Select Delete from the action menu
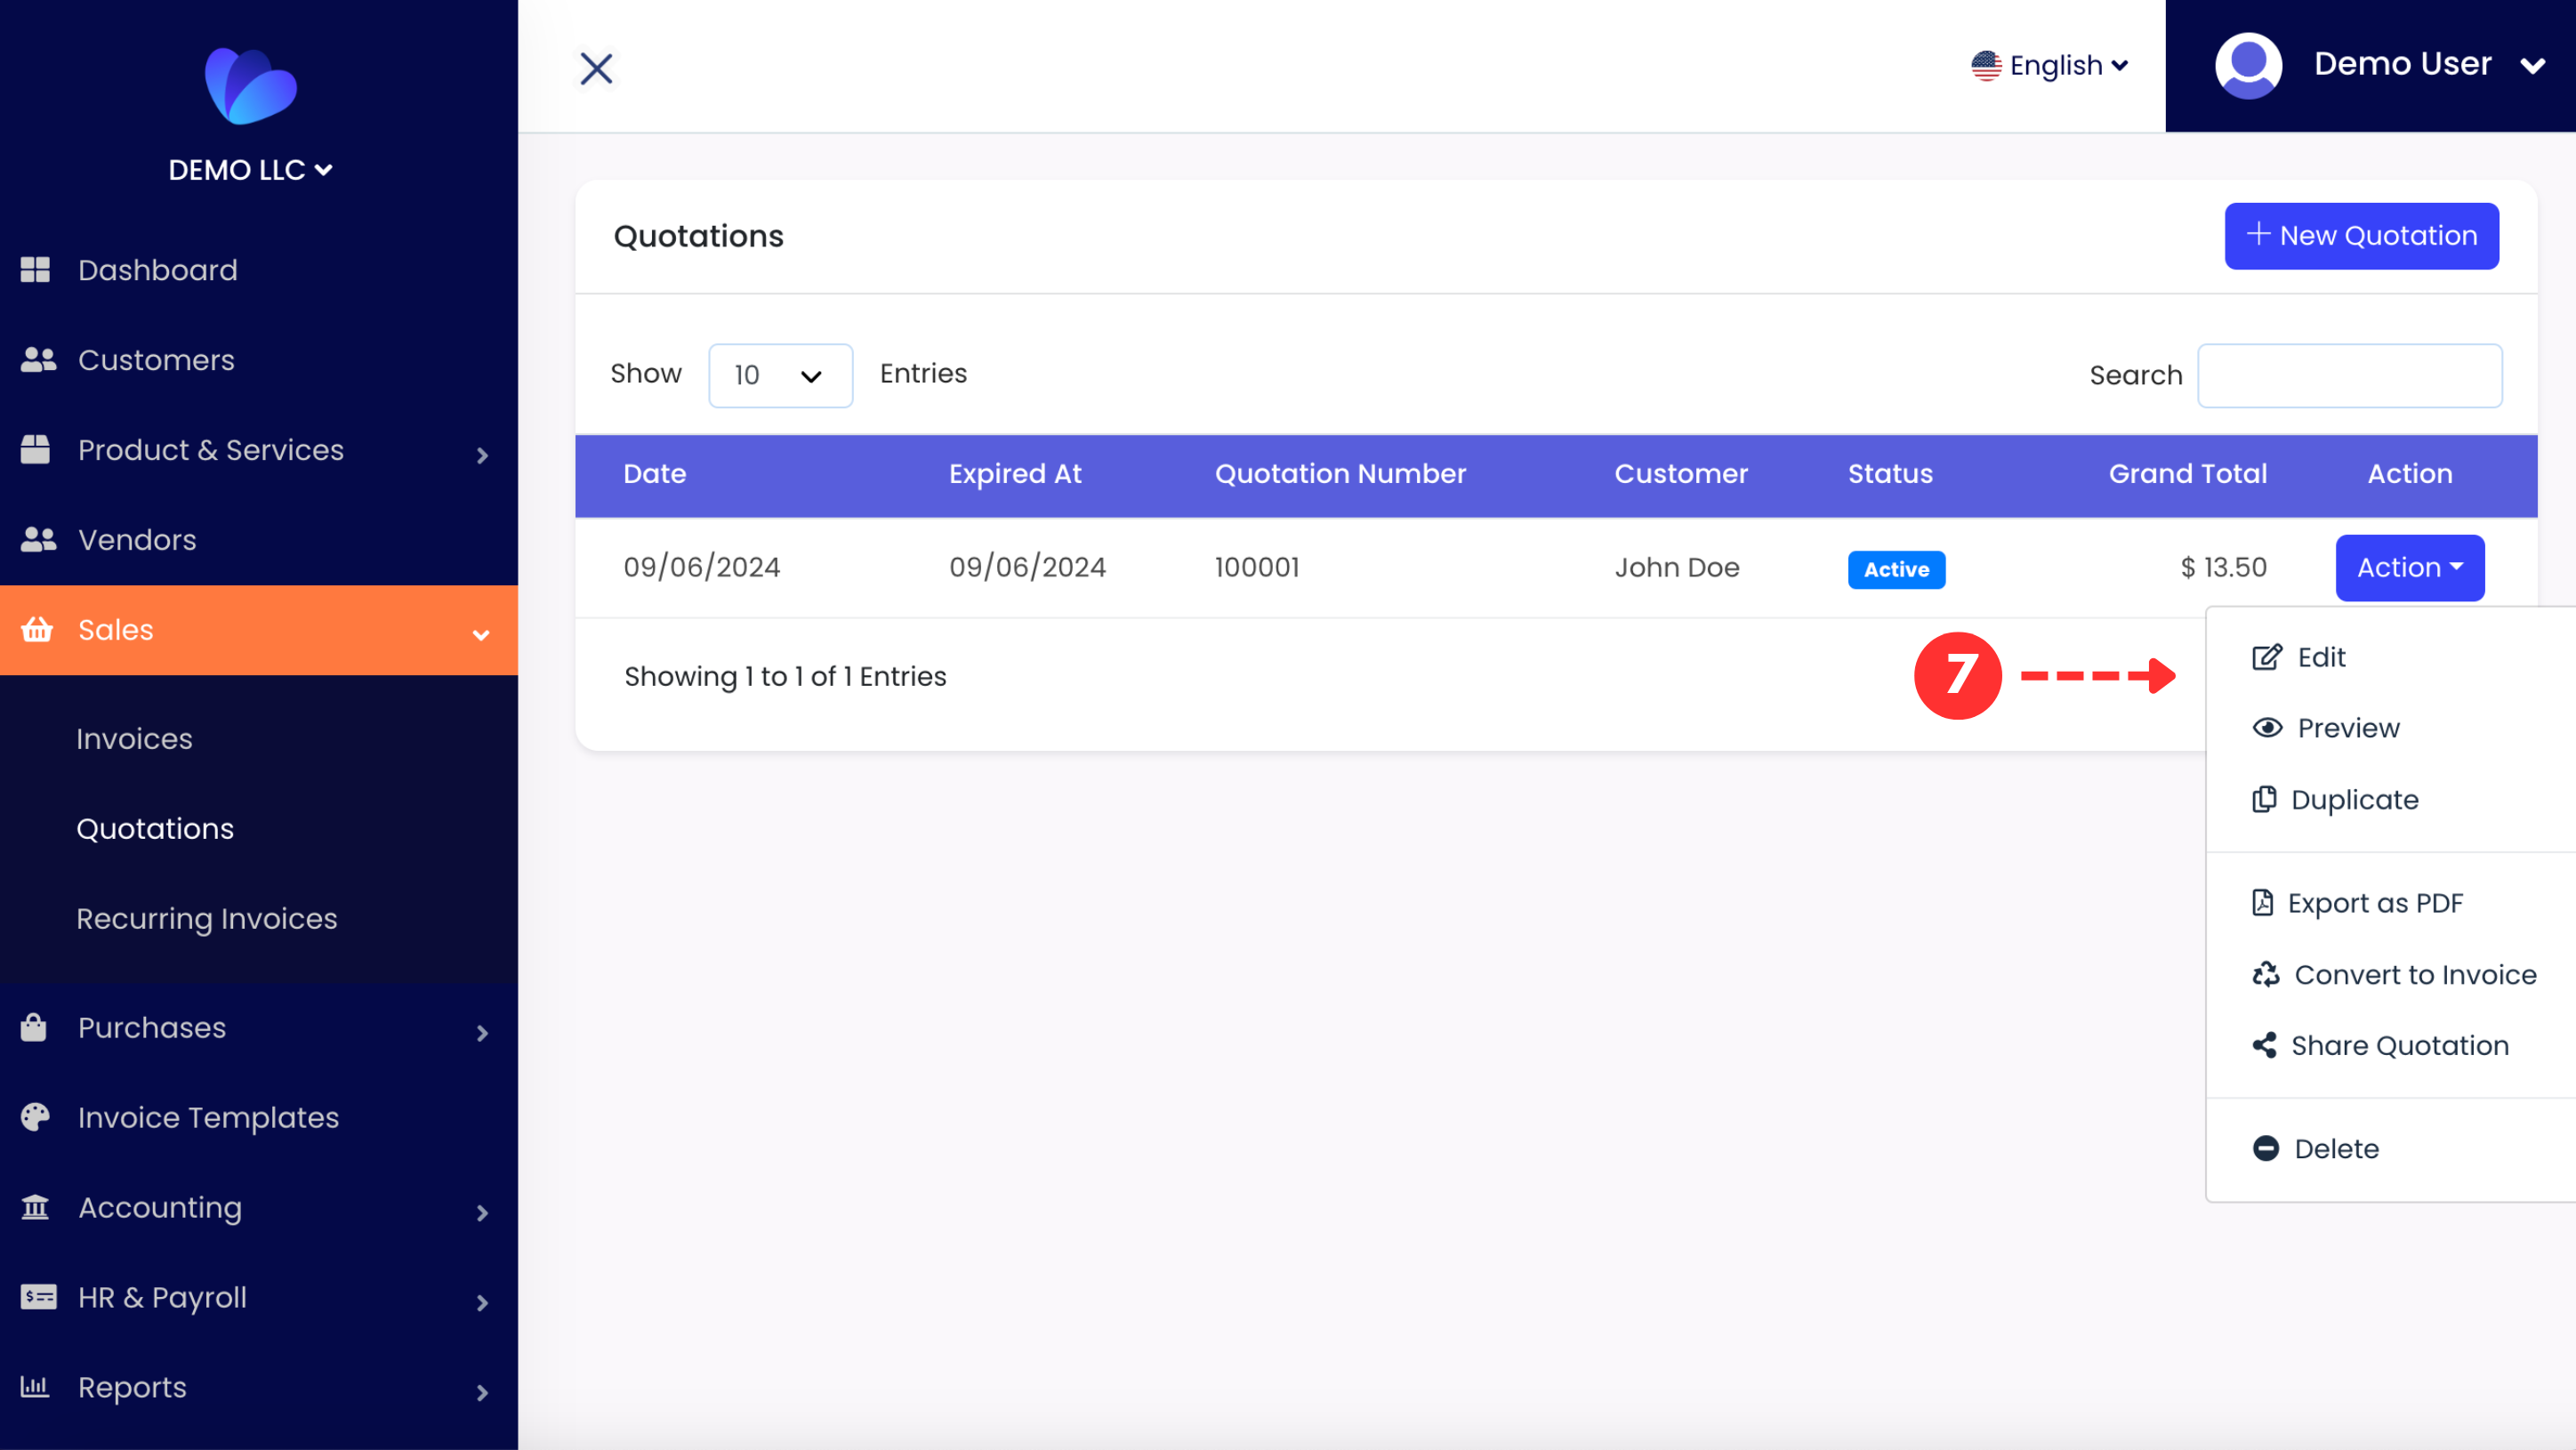 point(2390,1149)
